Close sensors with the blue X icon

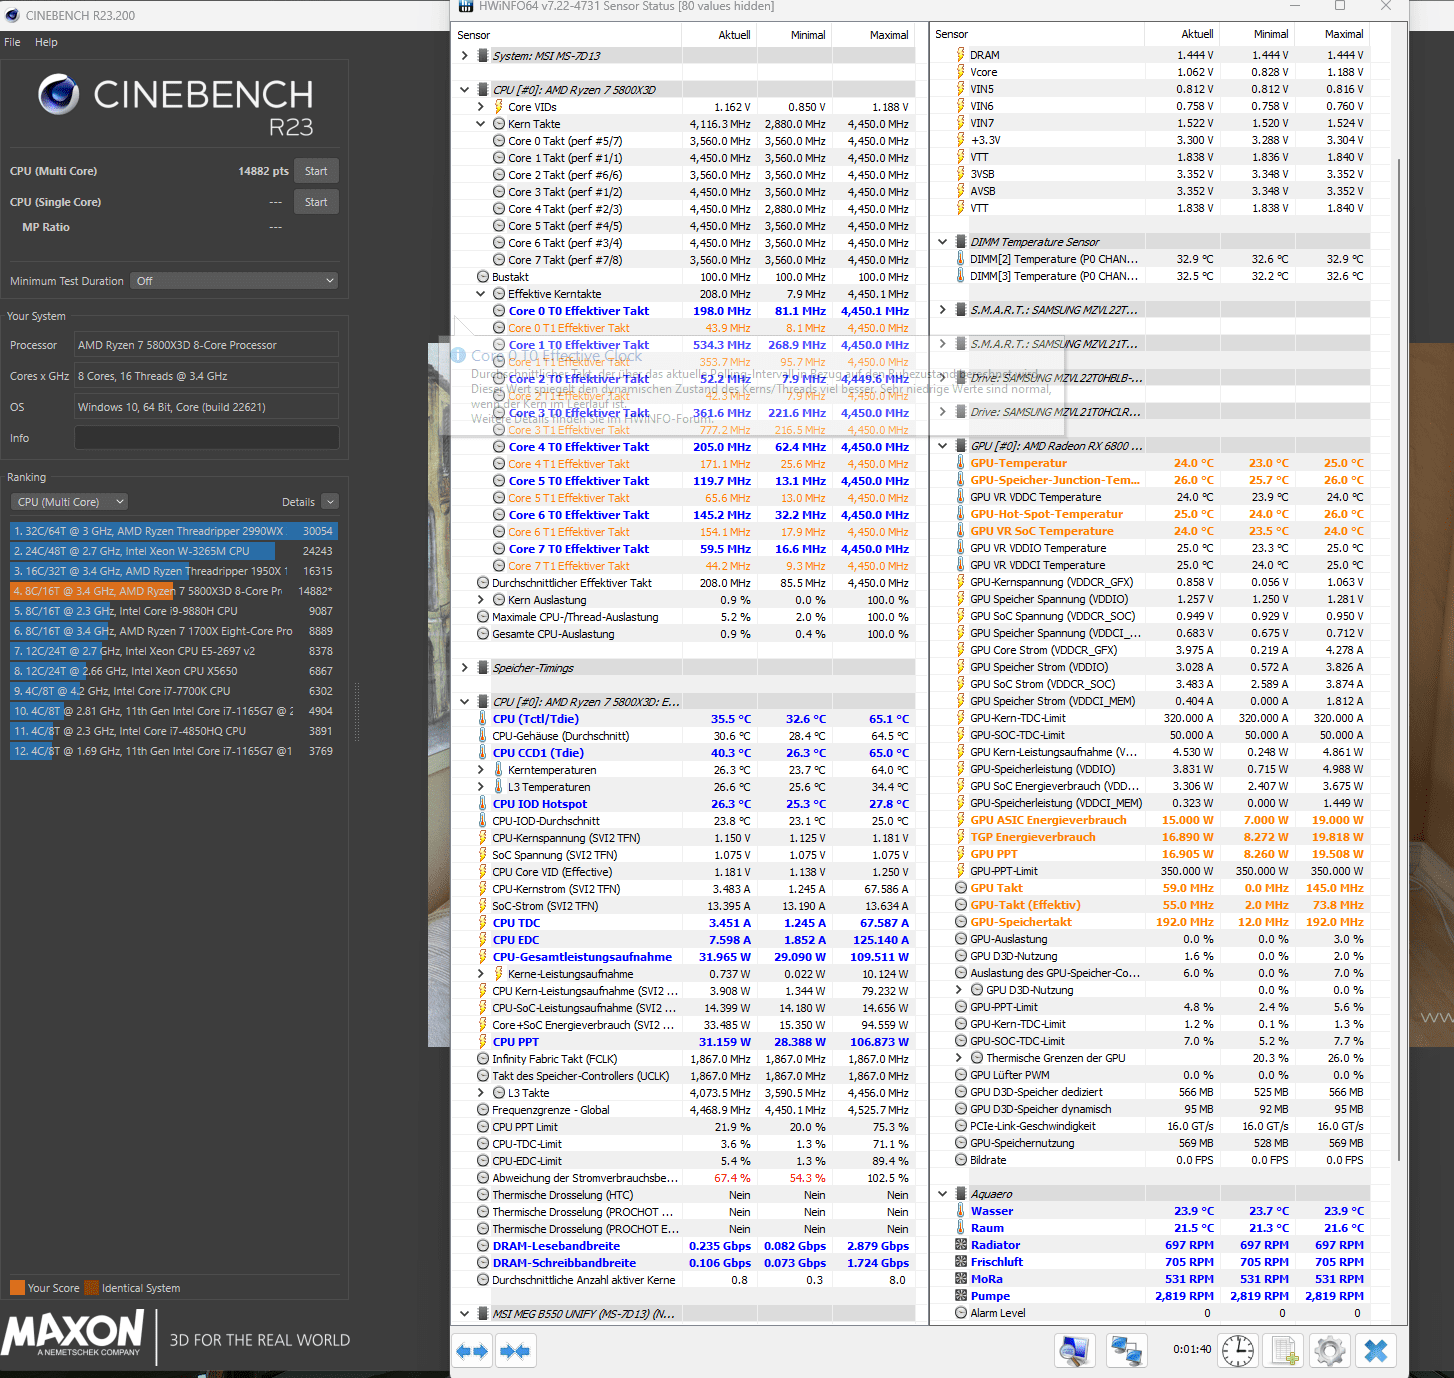1376,1351
